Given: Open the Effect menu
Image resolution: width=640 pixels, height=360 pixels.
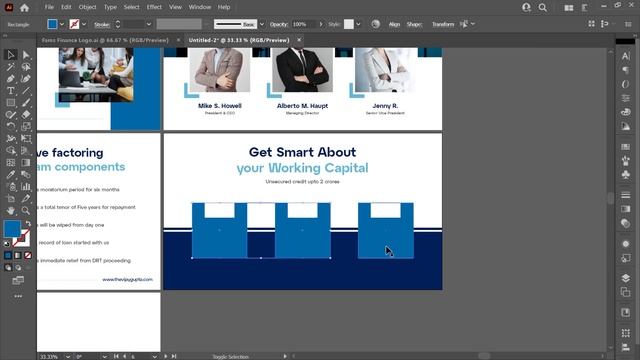Looking at the screenshot, I should [x=154, y=7].
